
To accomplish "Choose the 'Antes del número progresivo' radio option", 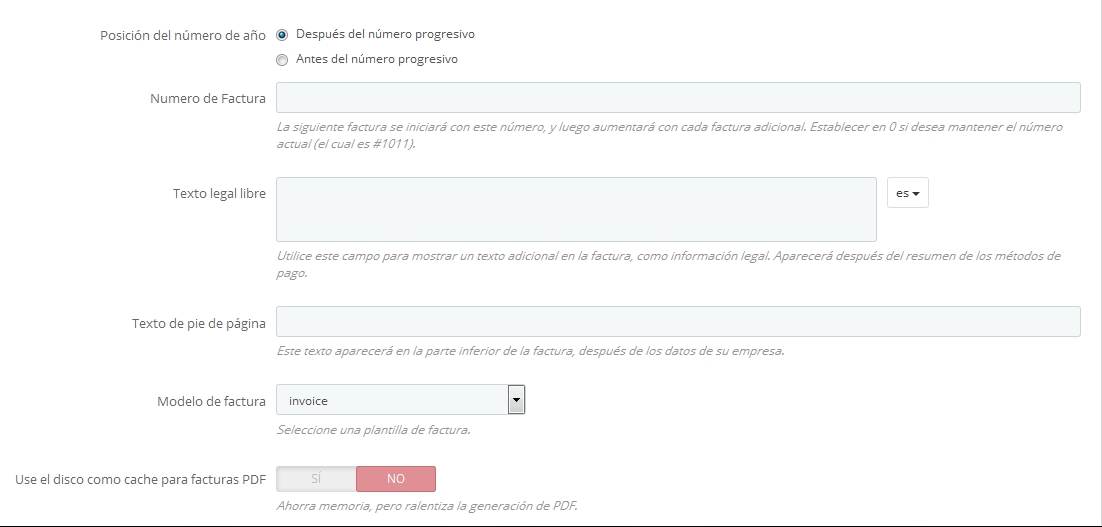I will pyautogui.click(x=282, y=60).
